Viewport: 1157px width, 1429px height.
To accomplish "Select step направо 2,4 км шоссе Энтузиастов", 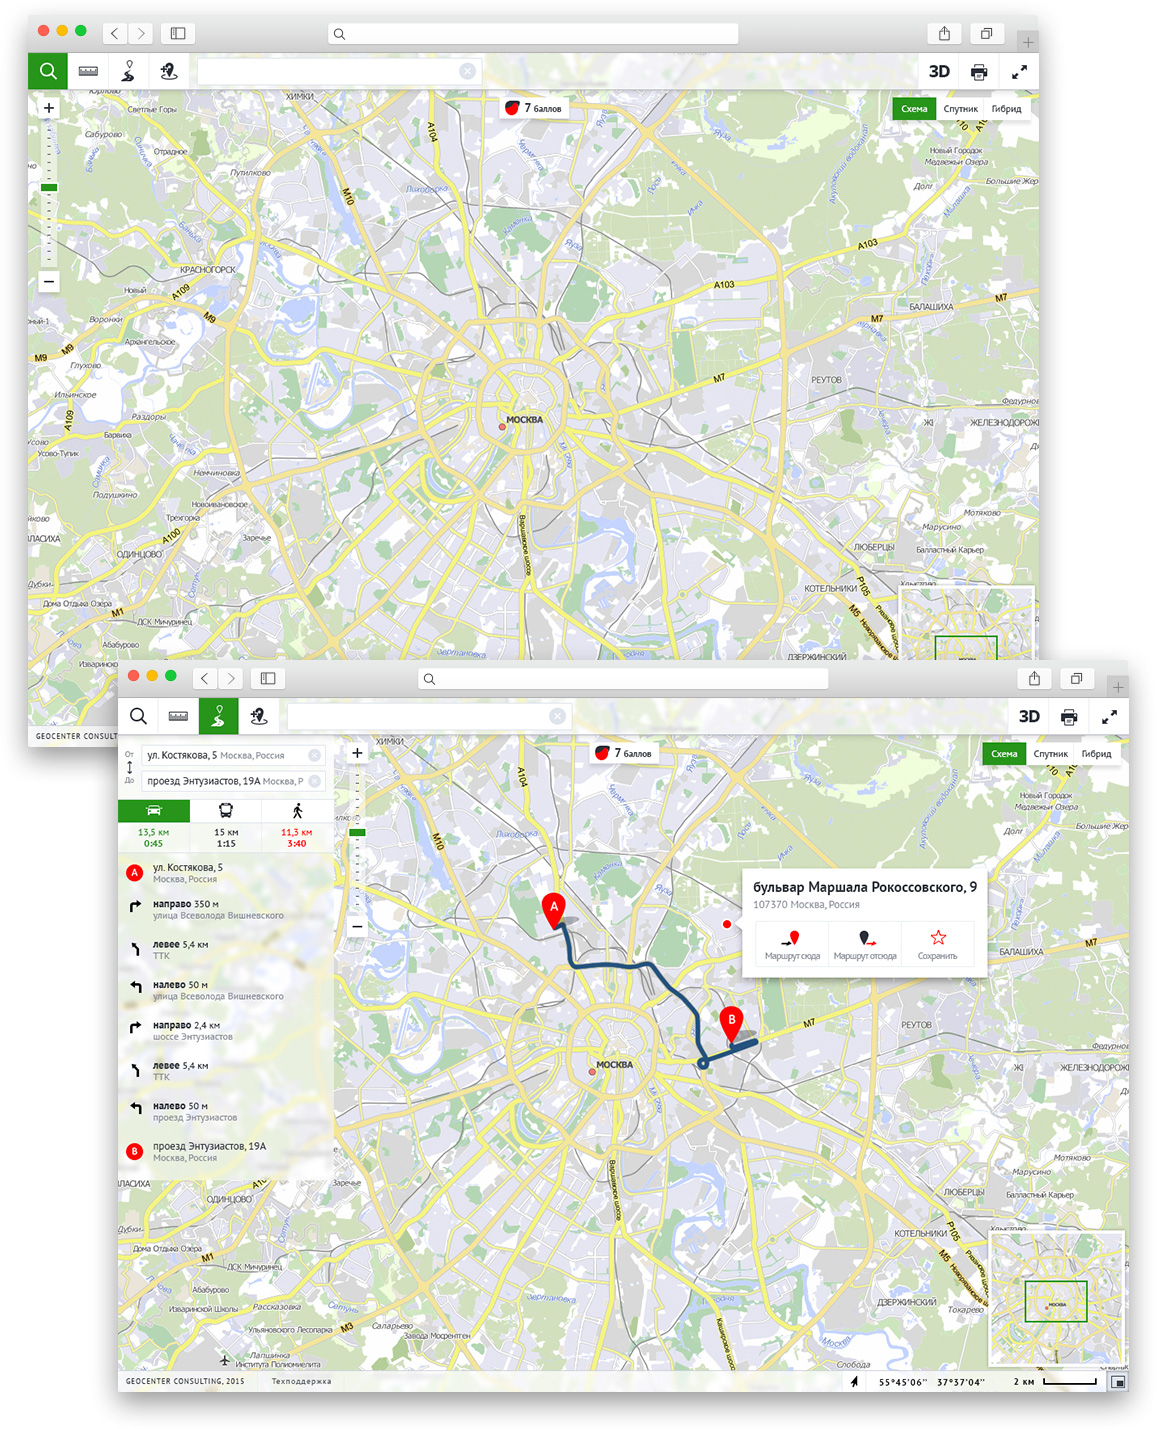I will pos(225,1030).
